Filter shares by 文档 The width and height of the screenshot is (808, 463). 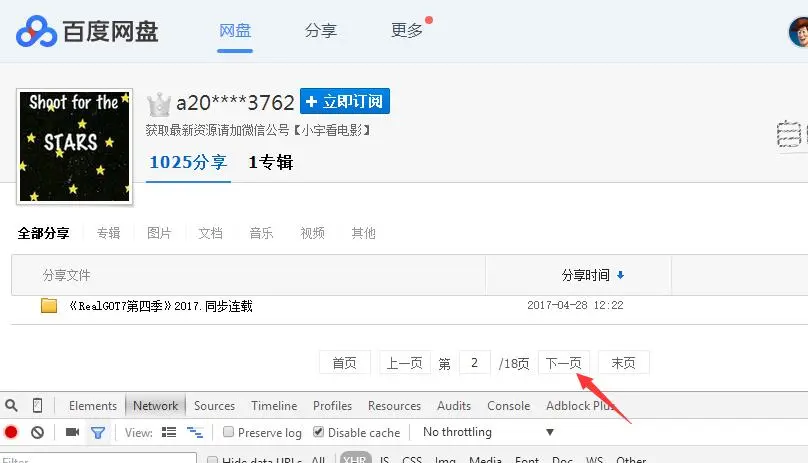pyautogui.click(x=210, y=233)
